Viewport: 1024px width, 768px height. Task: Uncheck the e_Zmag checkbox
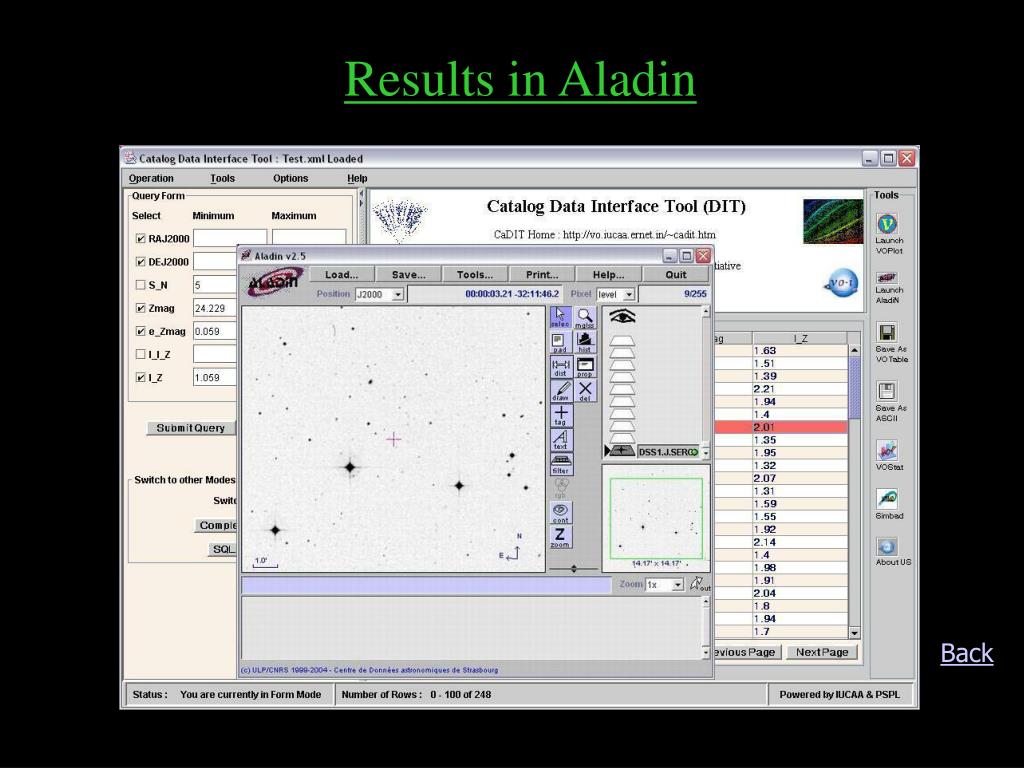tap(140, 331)
